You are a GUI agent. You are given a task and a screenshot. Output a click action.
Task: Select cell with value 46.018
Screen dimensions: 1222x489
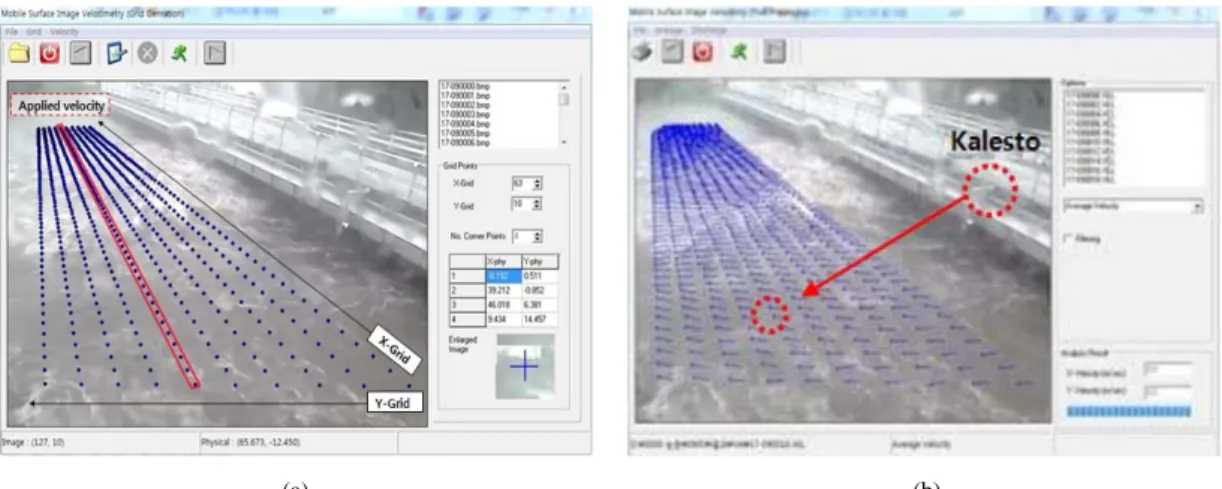pos(503,305)
